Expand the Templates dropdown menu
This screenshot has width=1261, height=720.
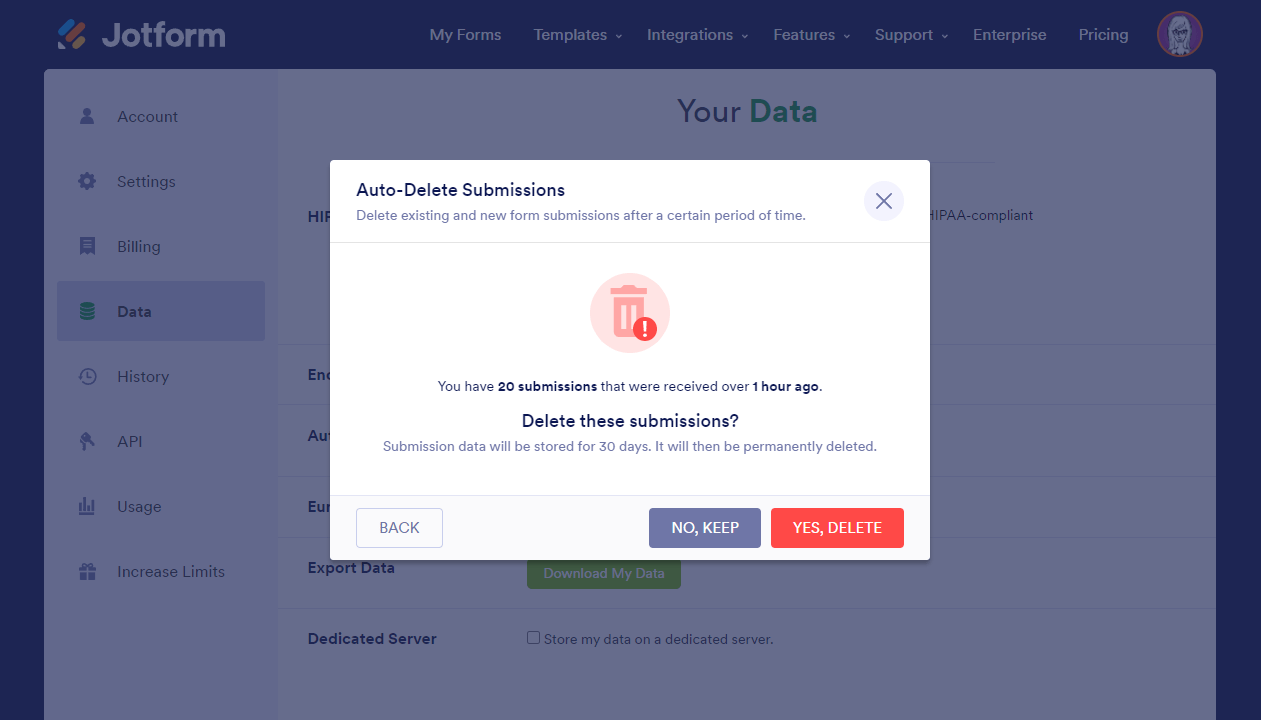point(577,35)
